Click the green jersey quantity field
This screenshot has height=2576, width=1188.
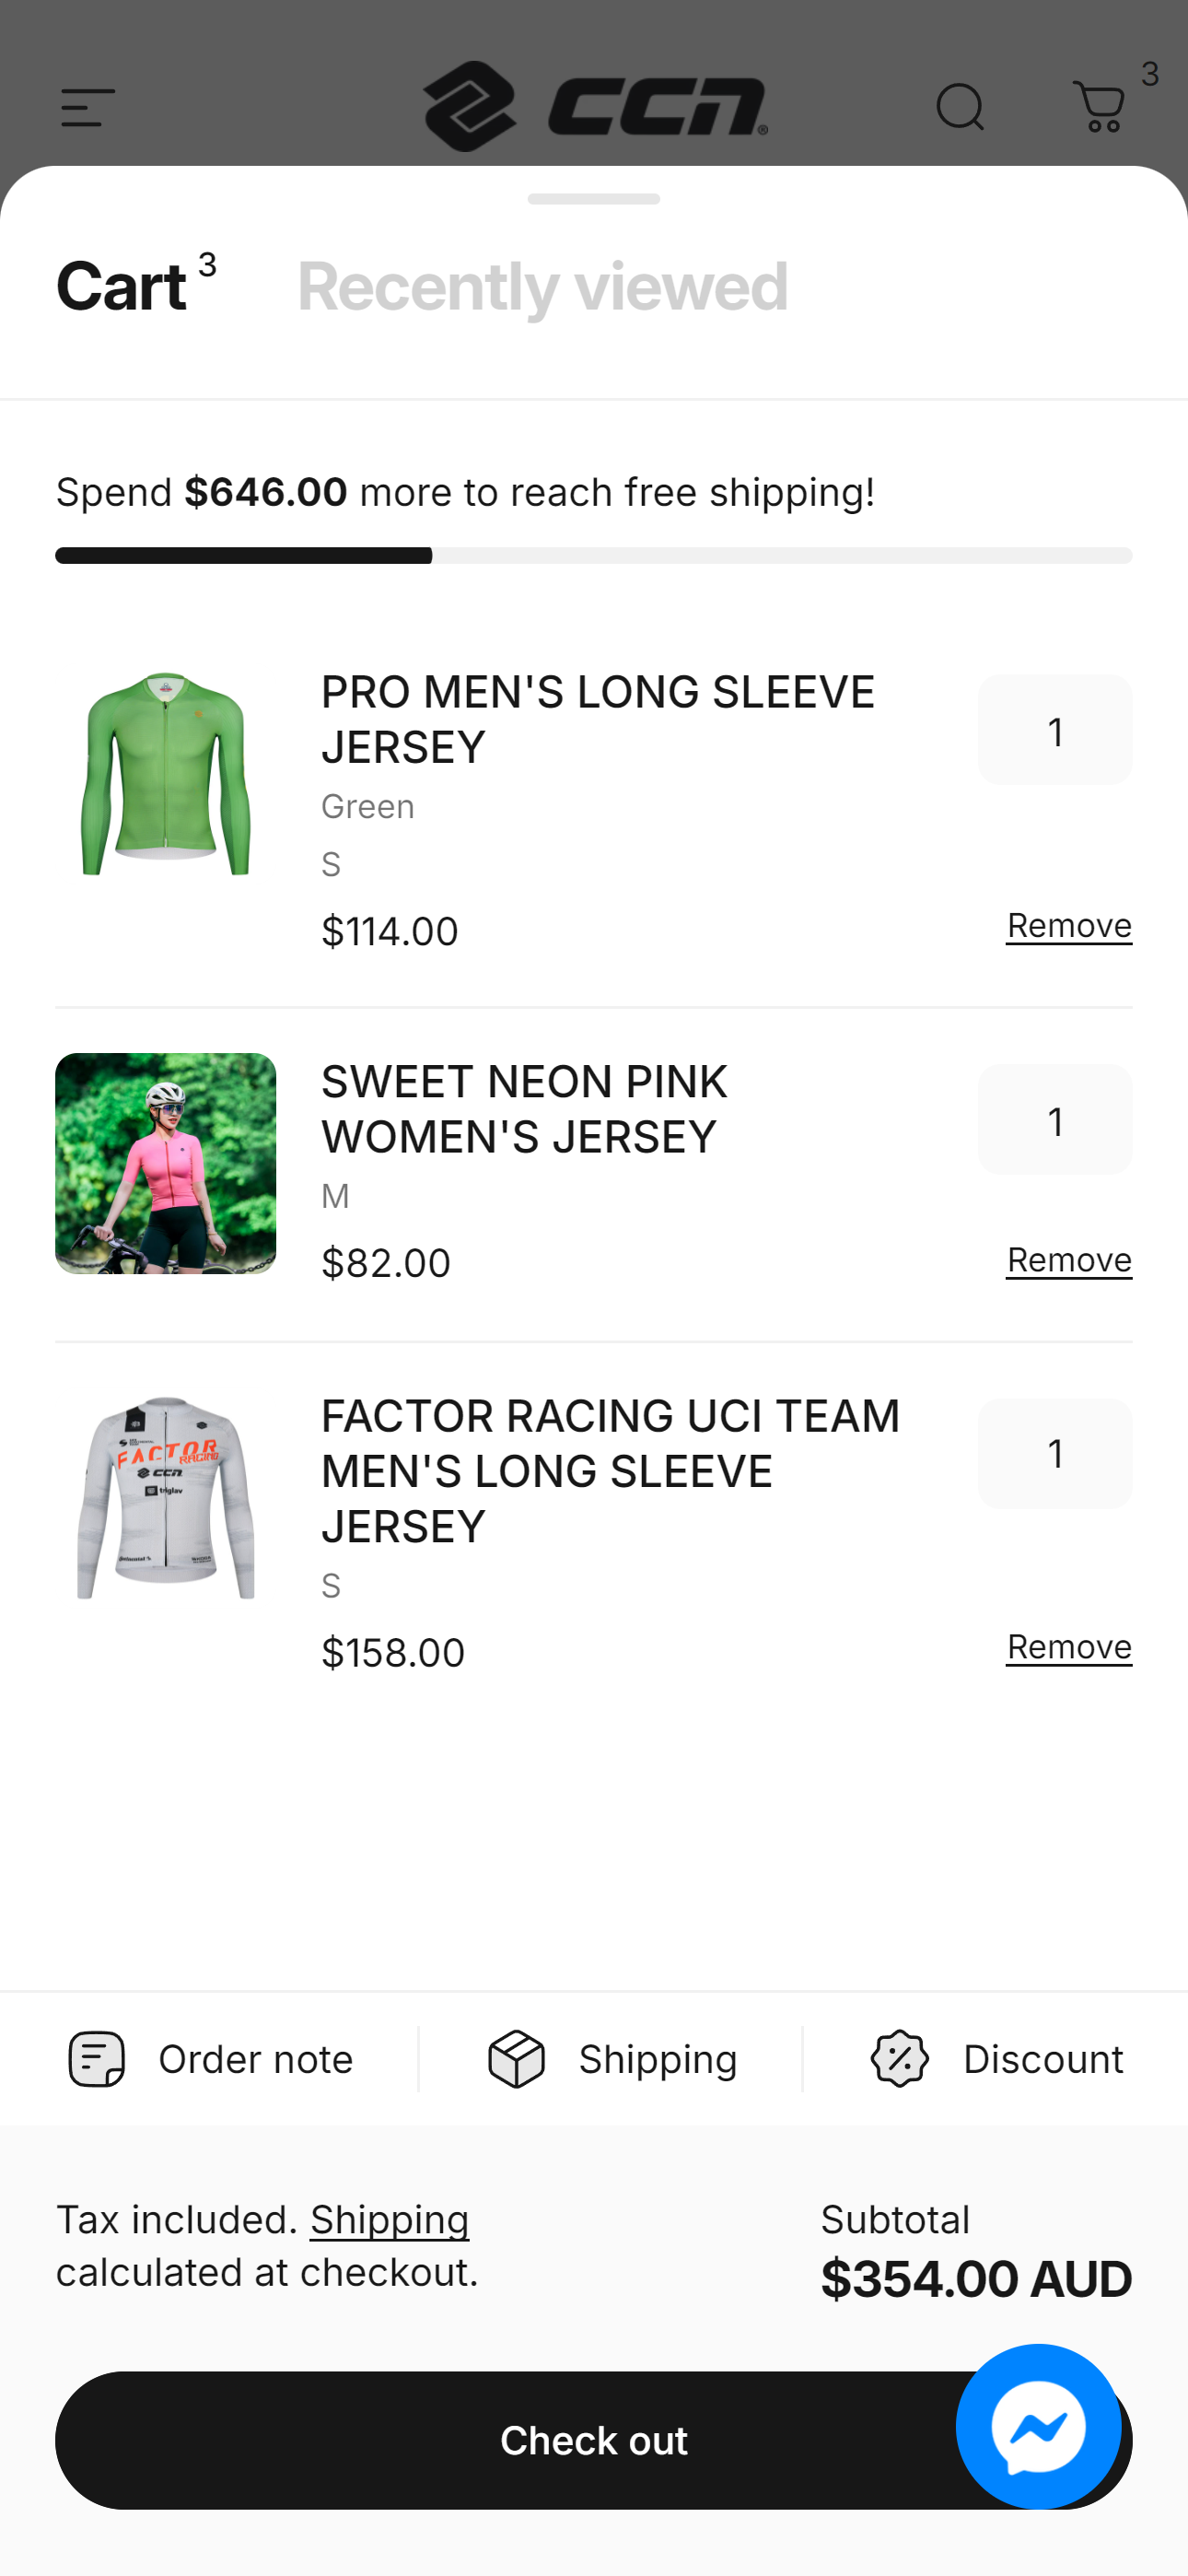[x=1055, y=731]
